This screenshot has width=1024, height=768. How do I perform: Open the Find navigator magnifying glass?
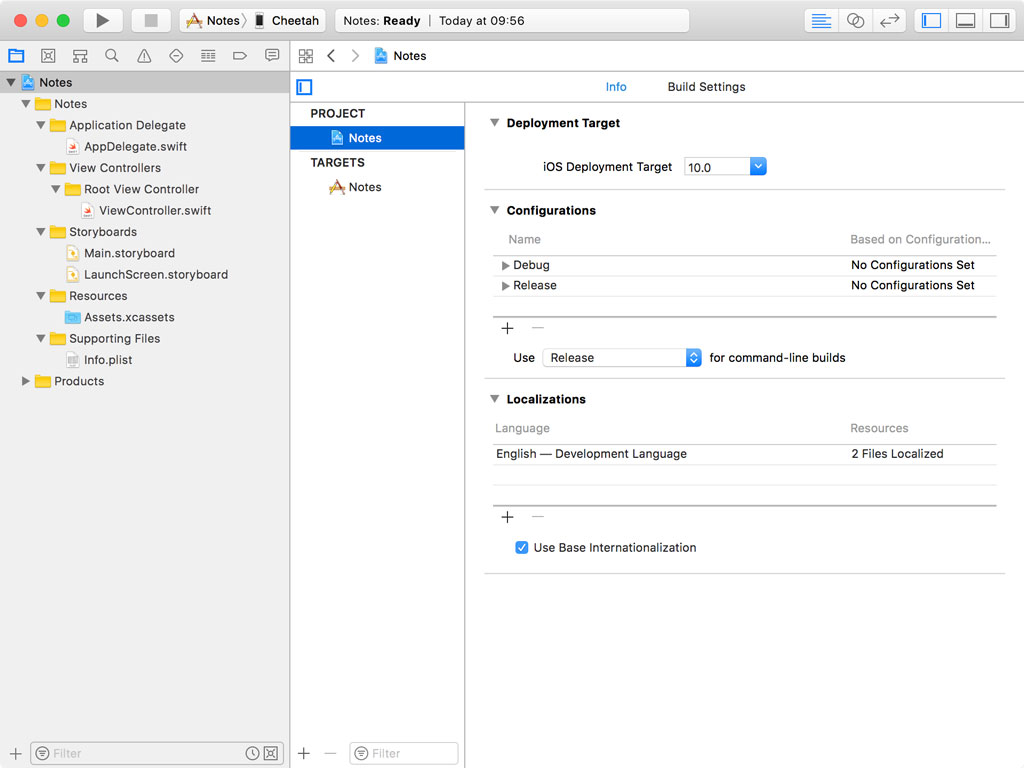coord(112,55)
